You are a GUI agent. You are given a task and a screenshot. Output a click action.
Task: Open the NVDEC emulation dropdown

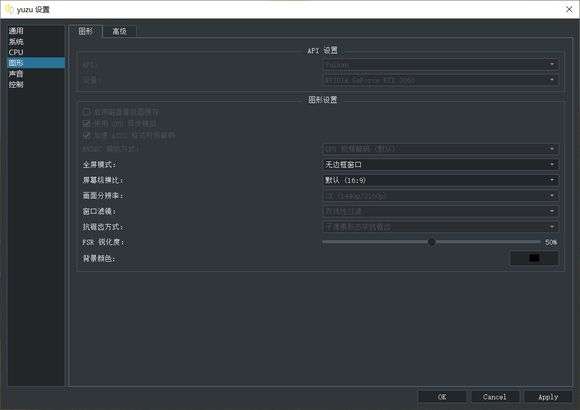(440, 149)
